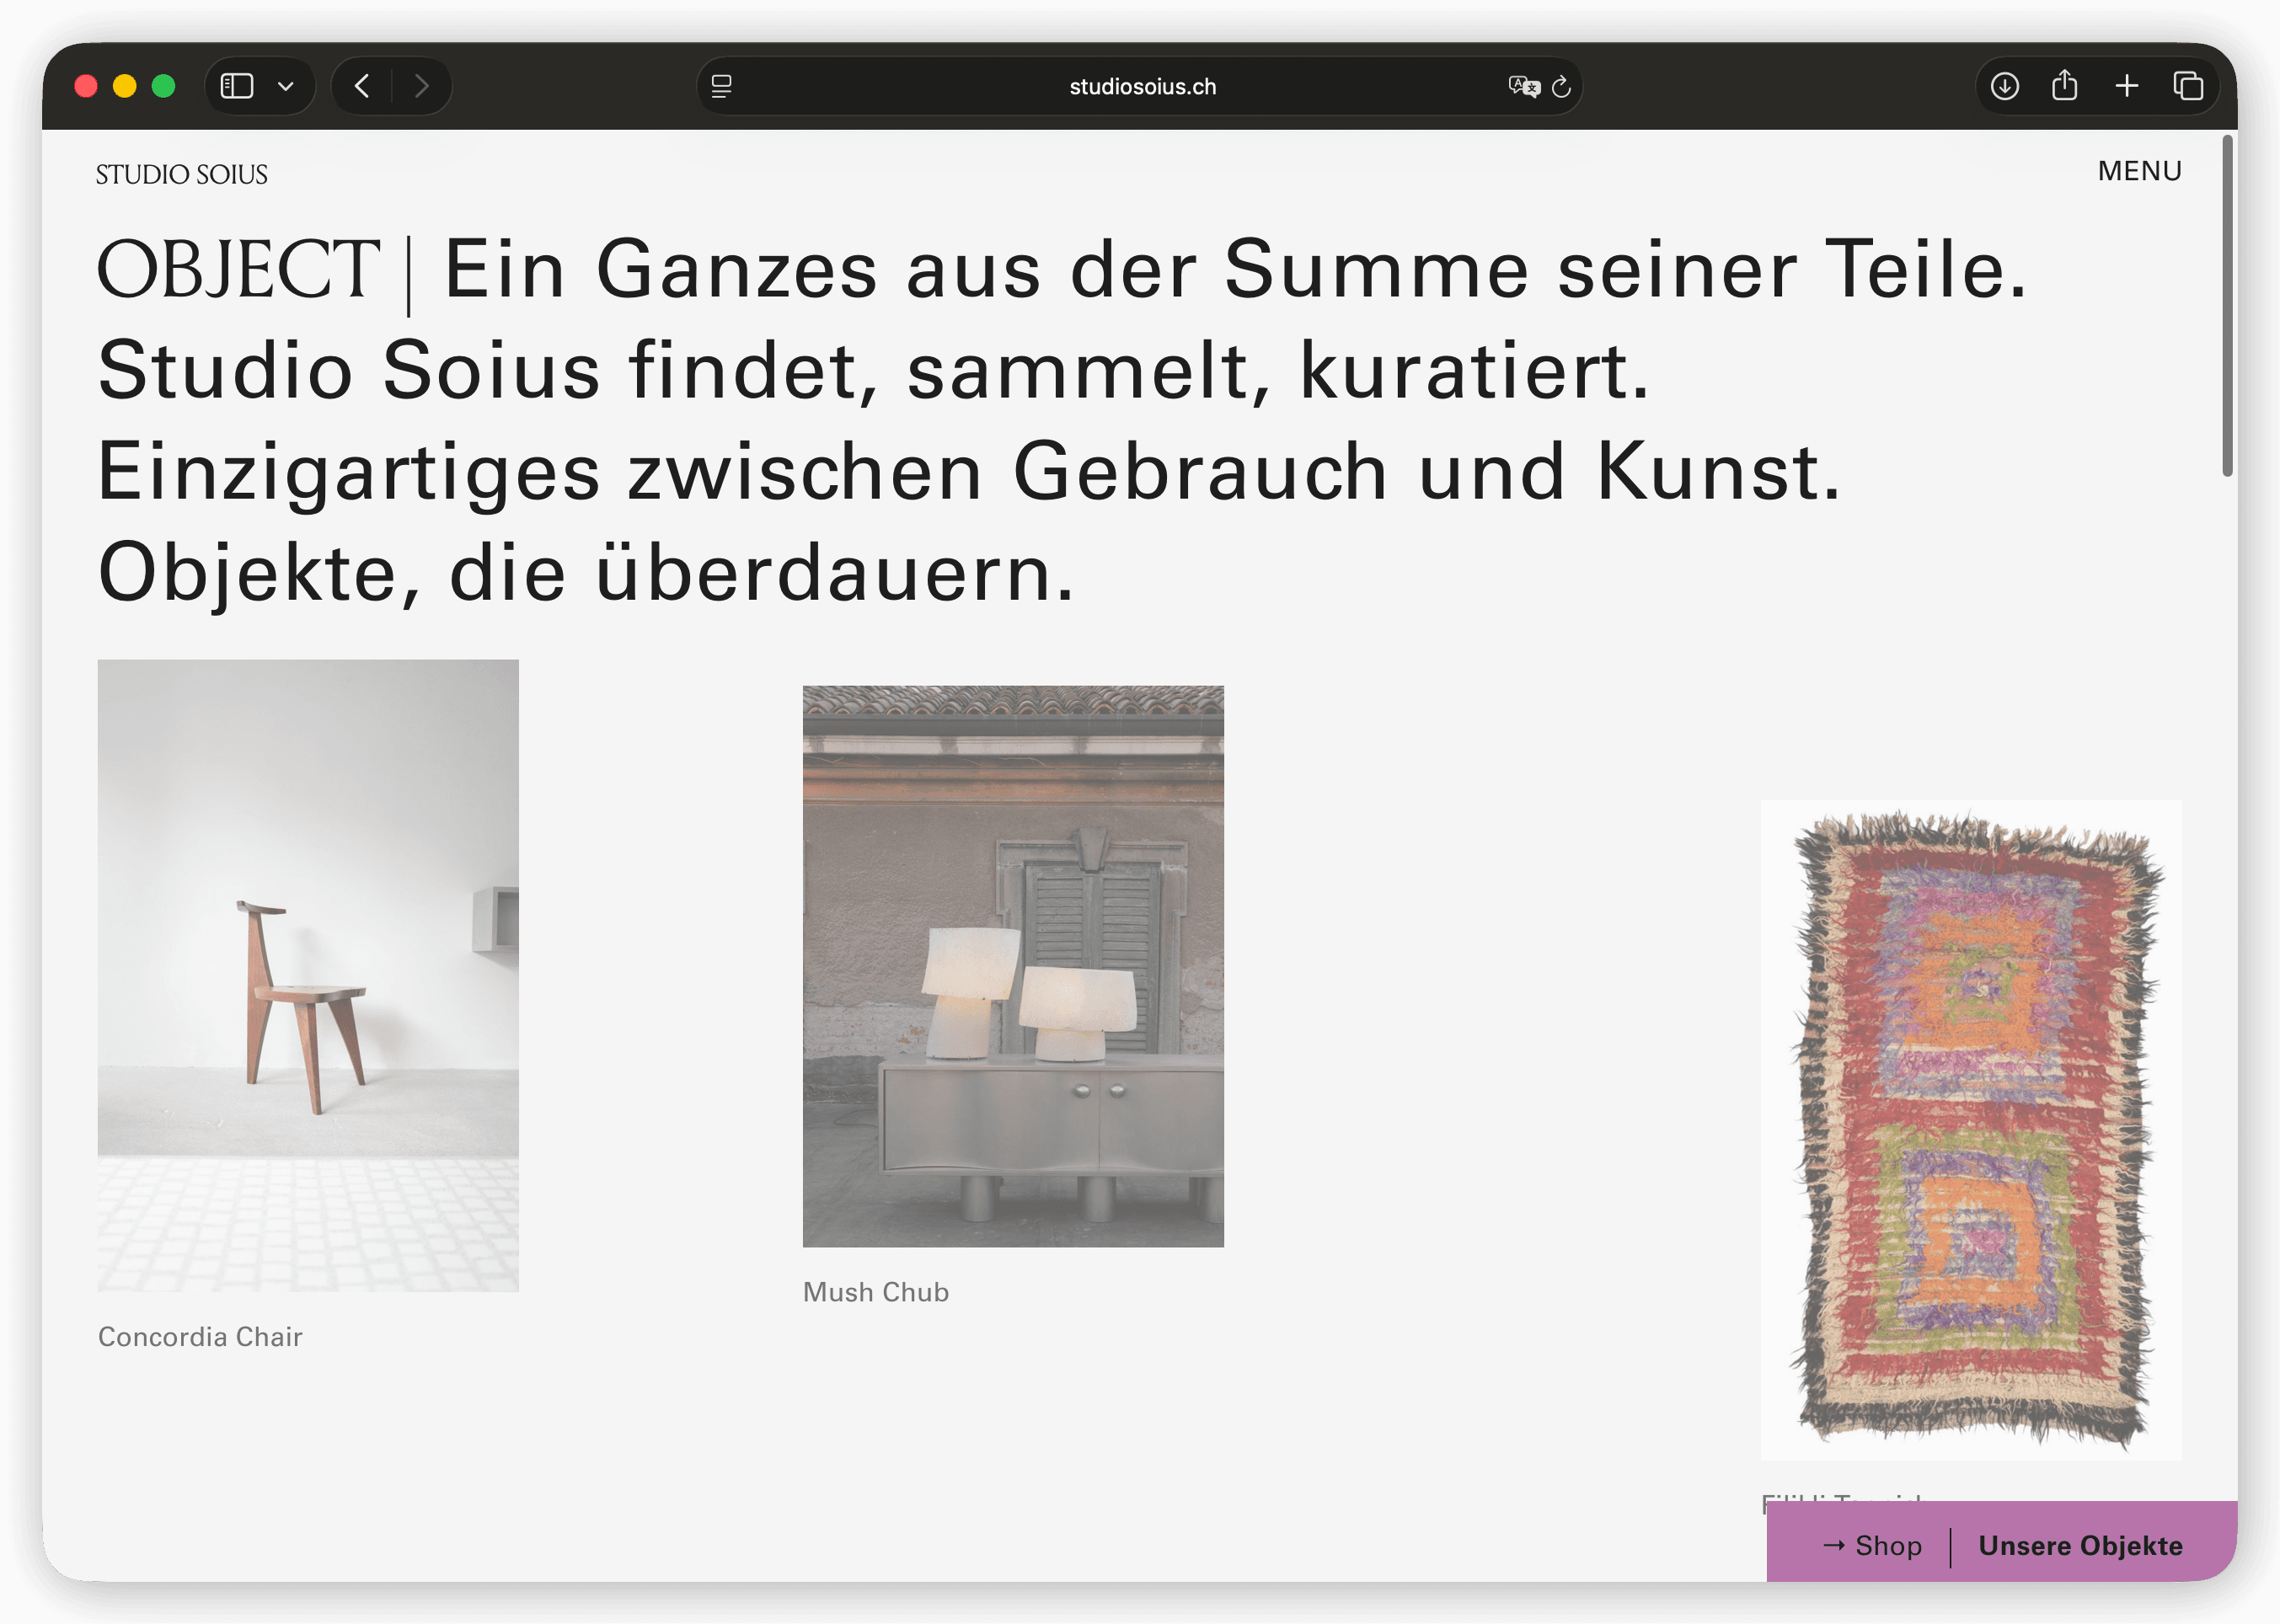Go back to the previous page
Image resolution: width=2280 pixels, height=1624 pixels.
coord(362,86)
